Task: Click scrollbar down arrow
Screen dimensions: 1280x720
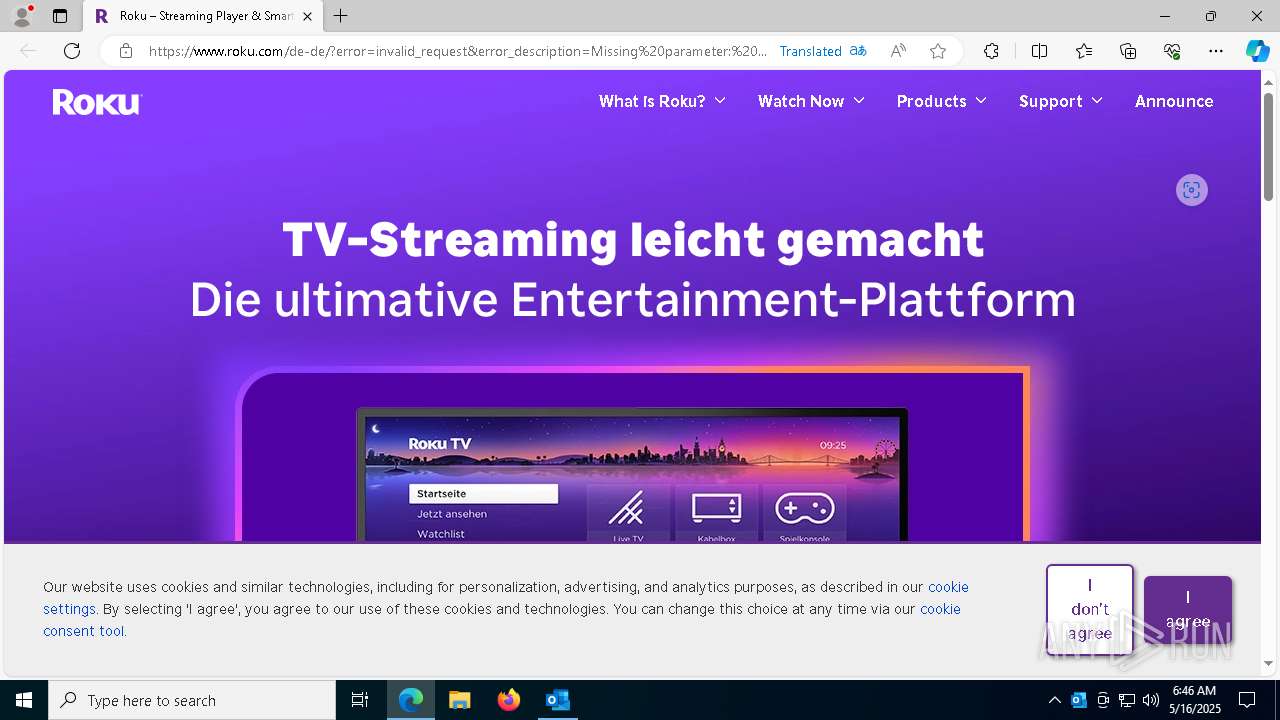Action: [1269, 663]
